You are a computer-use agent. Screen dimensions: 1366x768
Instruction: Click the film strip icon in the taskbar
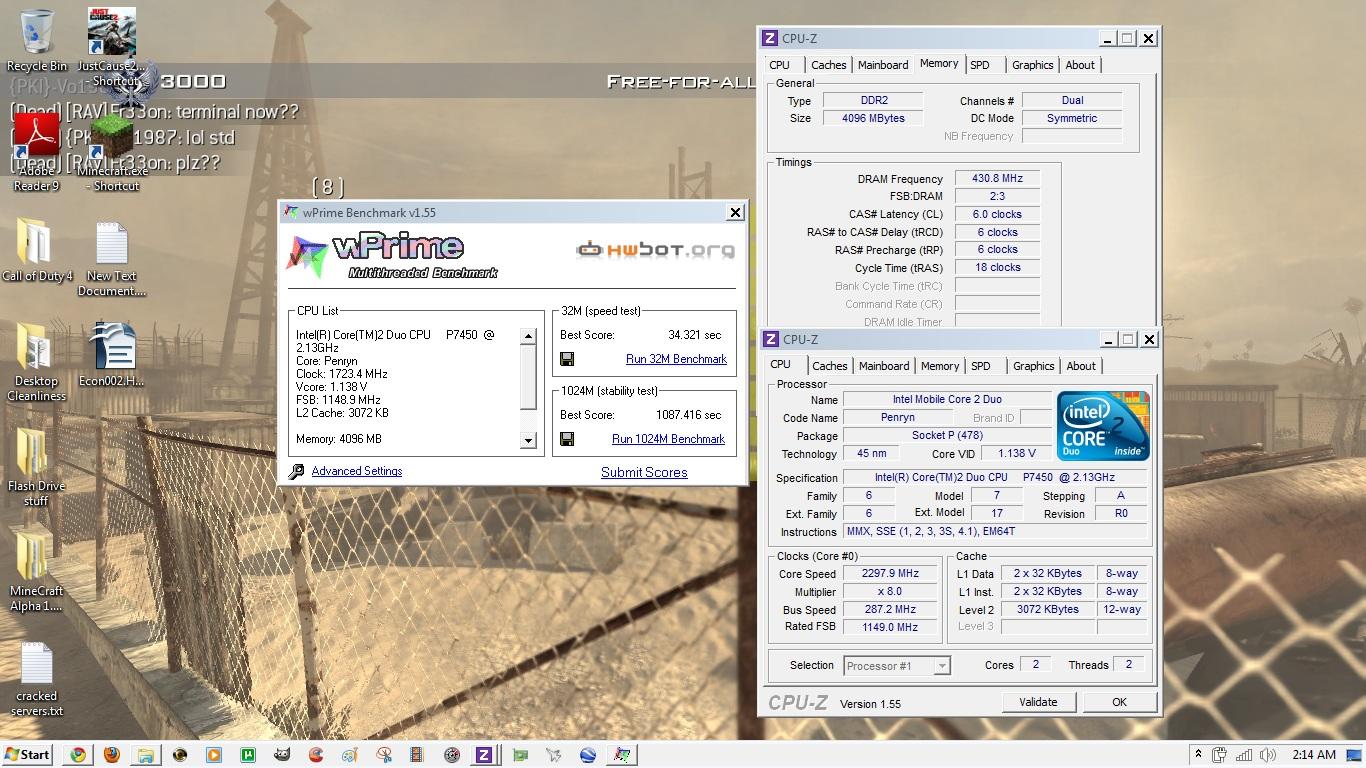(417, 755)
